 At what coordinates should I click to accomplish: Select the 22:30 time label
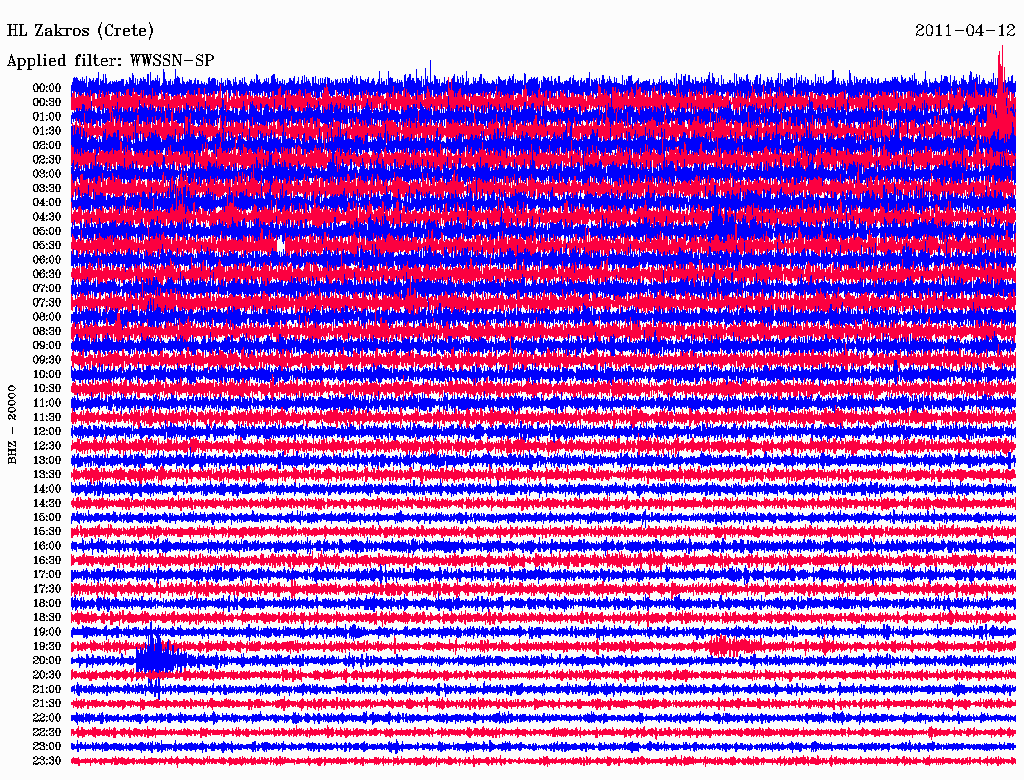(47, 732)
